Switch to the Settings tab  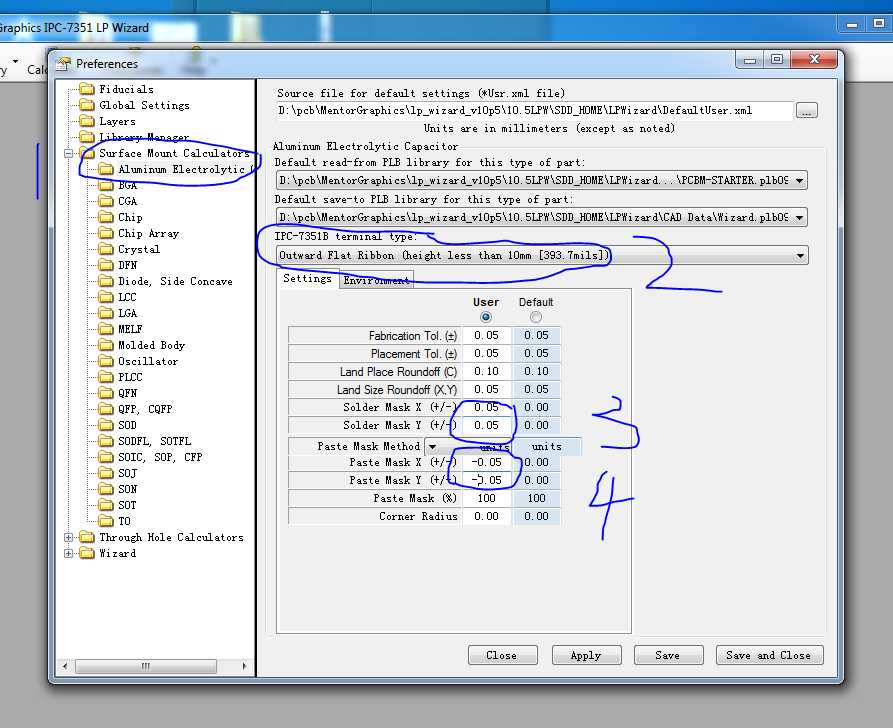308,279
